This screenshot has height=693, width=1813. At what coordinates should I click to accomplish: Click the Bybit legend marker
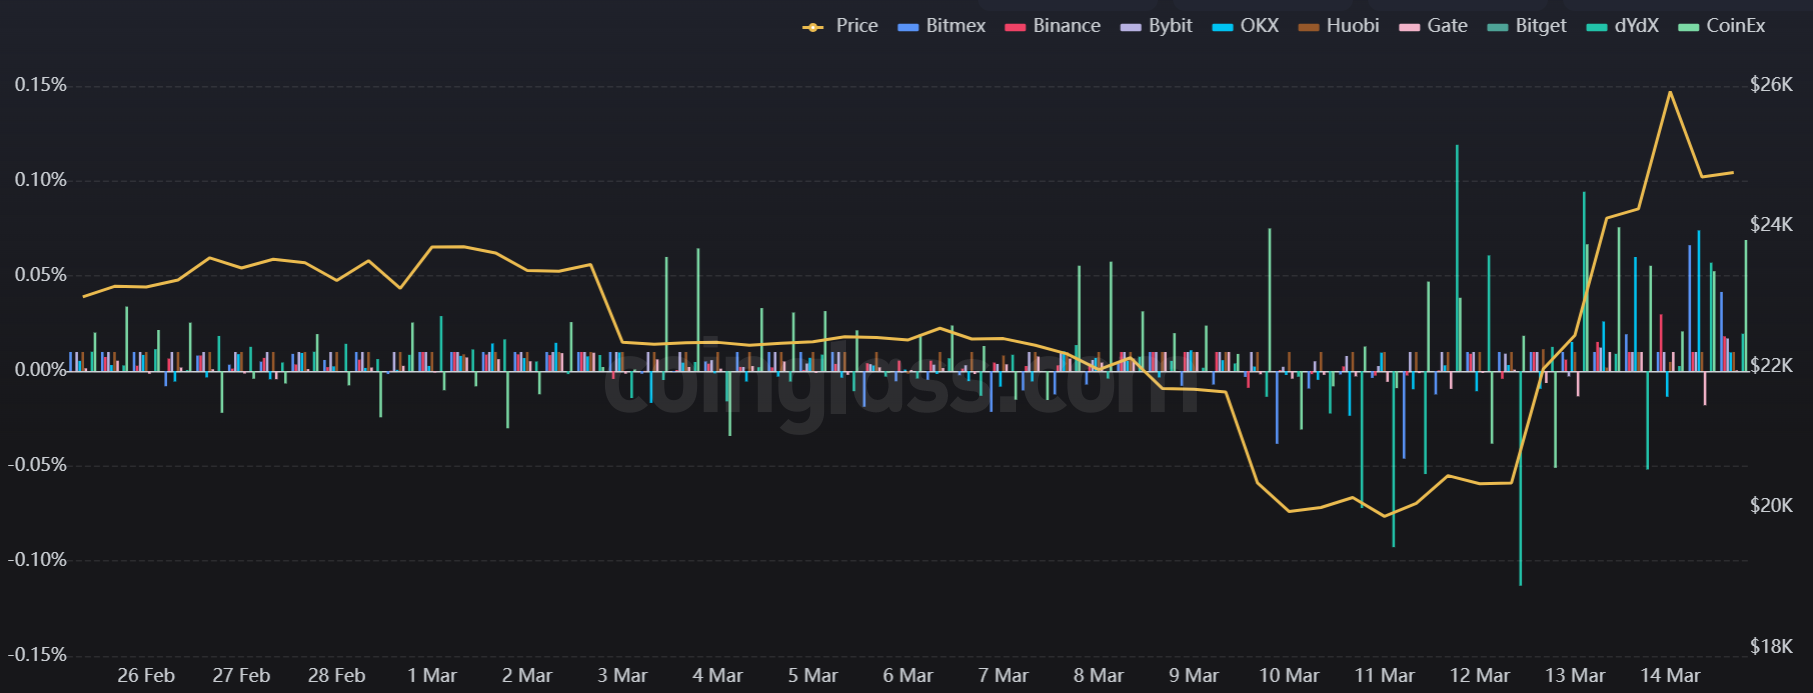(x=1131, y=27)
